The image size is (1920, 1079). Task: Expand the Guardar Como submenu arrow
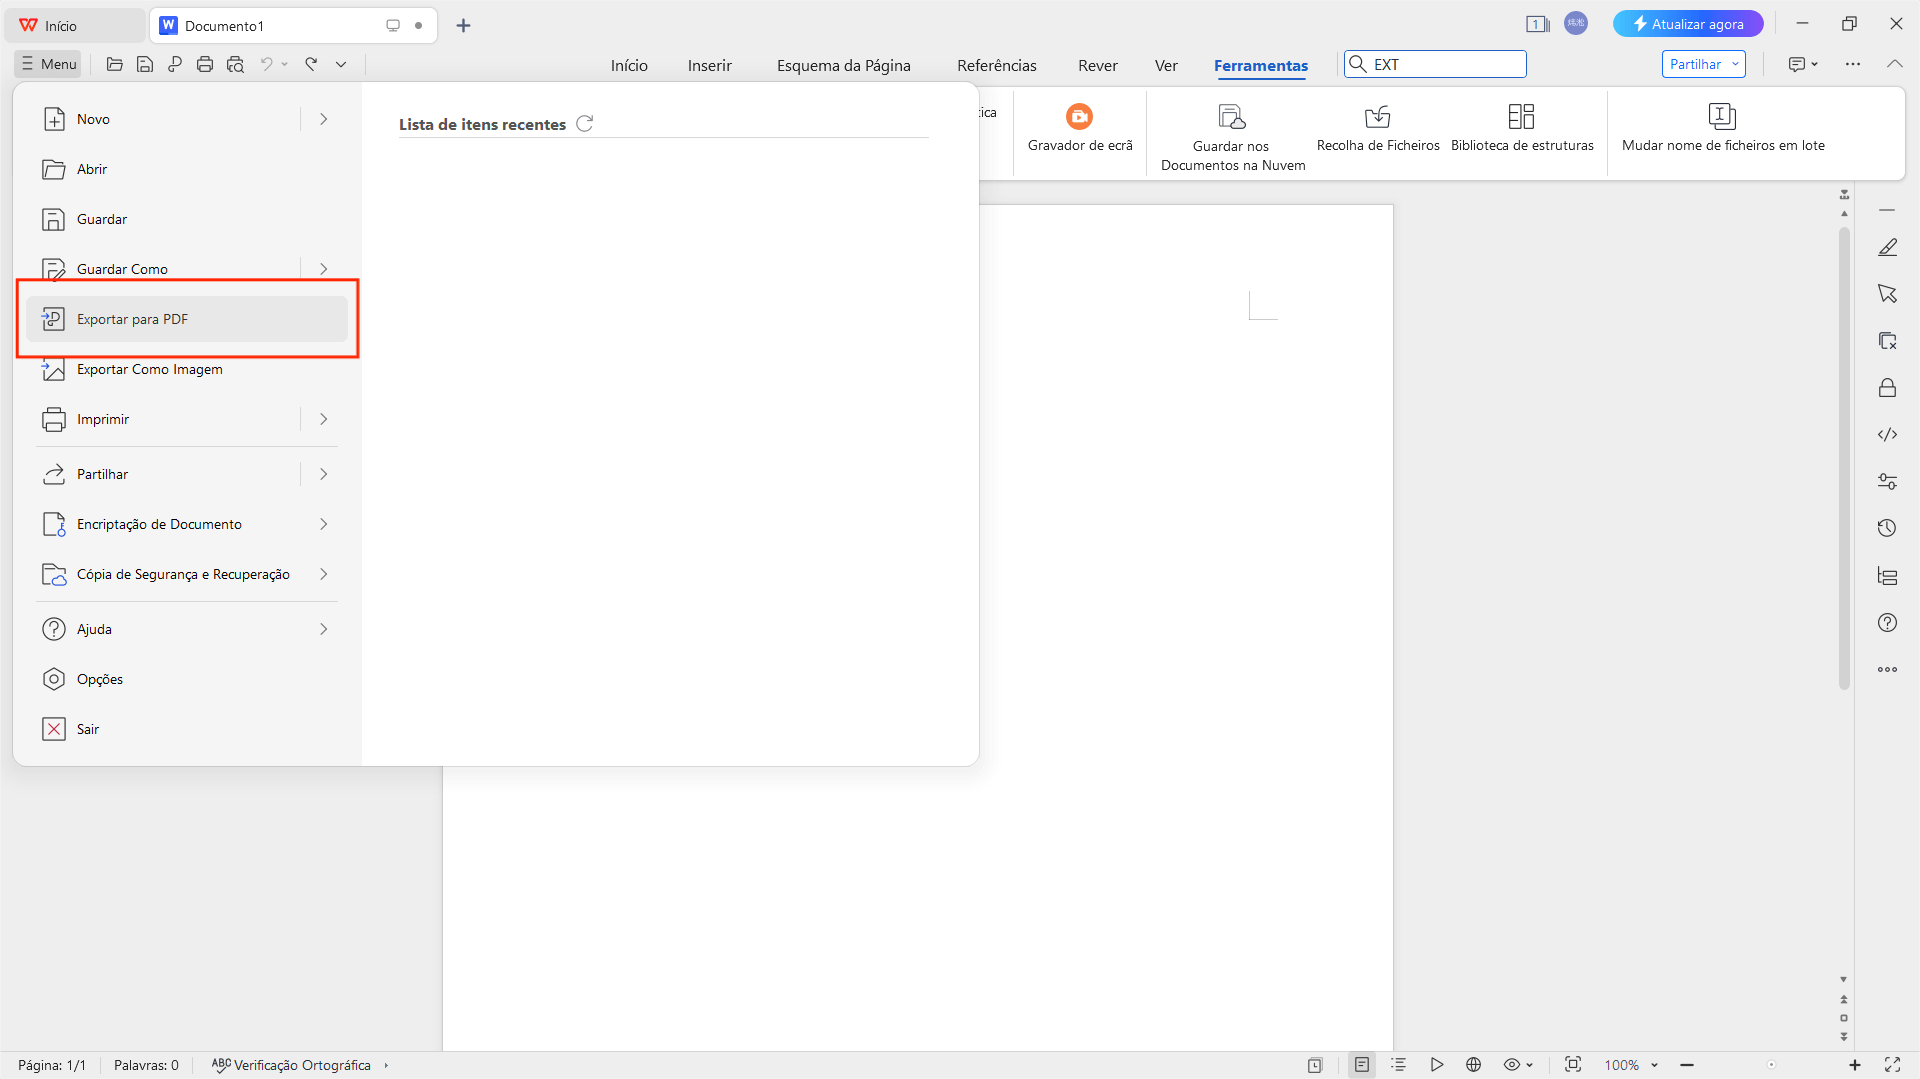(323, 268)
